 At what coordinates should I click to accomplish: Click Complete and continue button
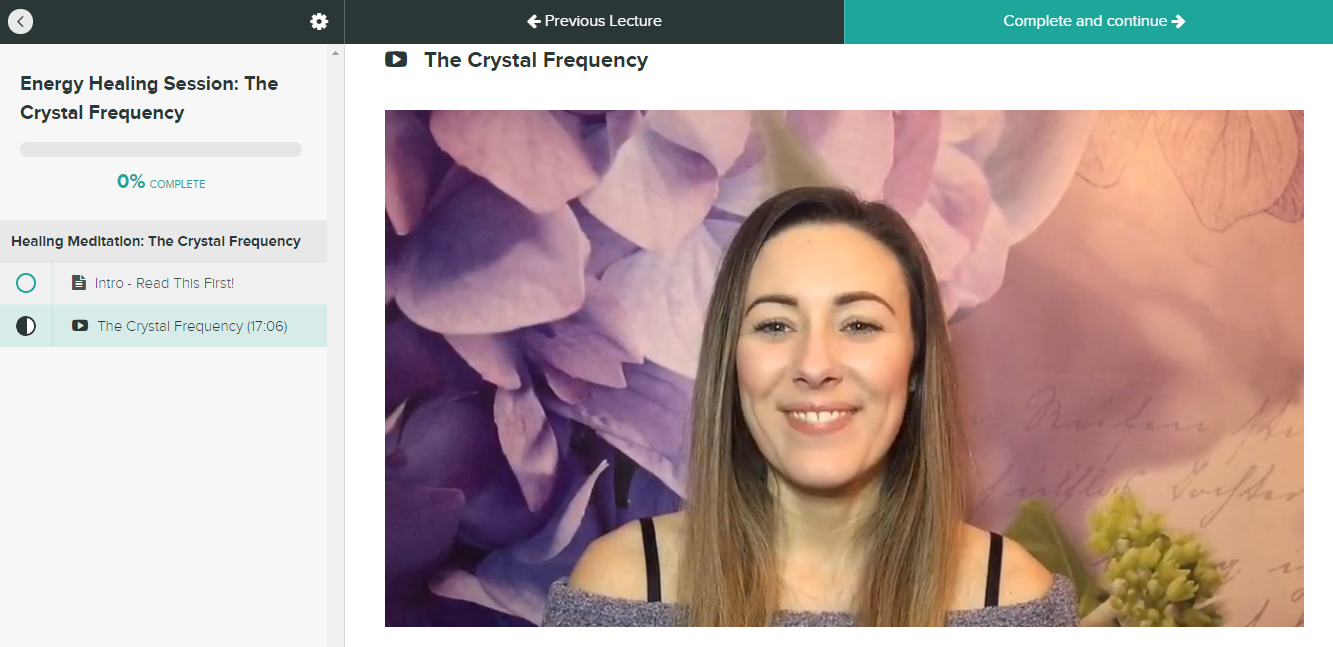(x=1089, y=21)
